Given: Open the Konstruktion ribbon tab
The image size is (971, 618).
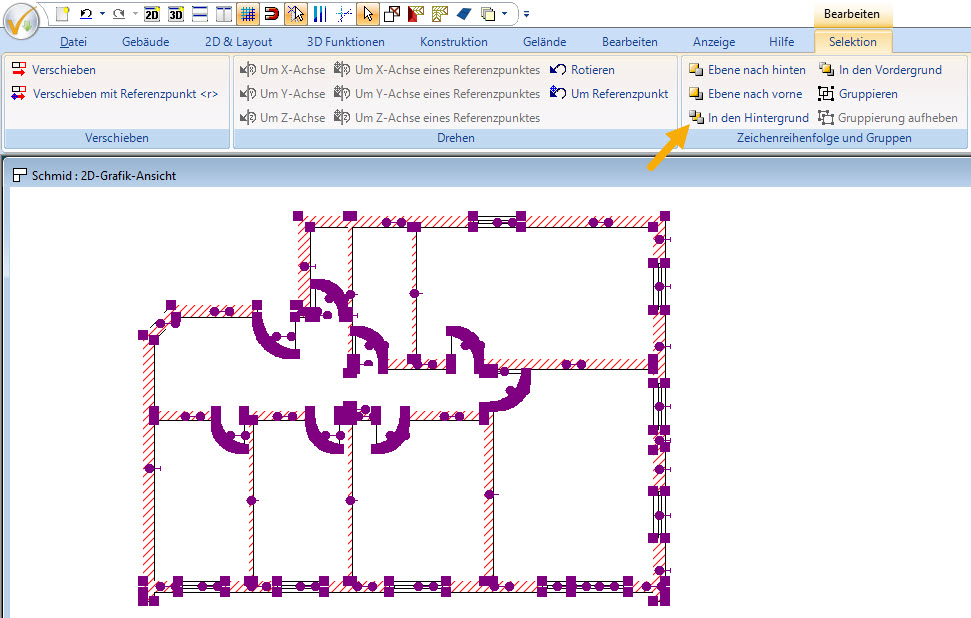Looking at the screenshot, I should tap(453, 42).
